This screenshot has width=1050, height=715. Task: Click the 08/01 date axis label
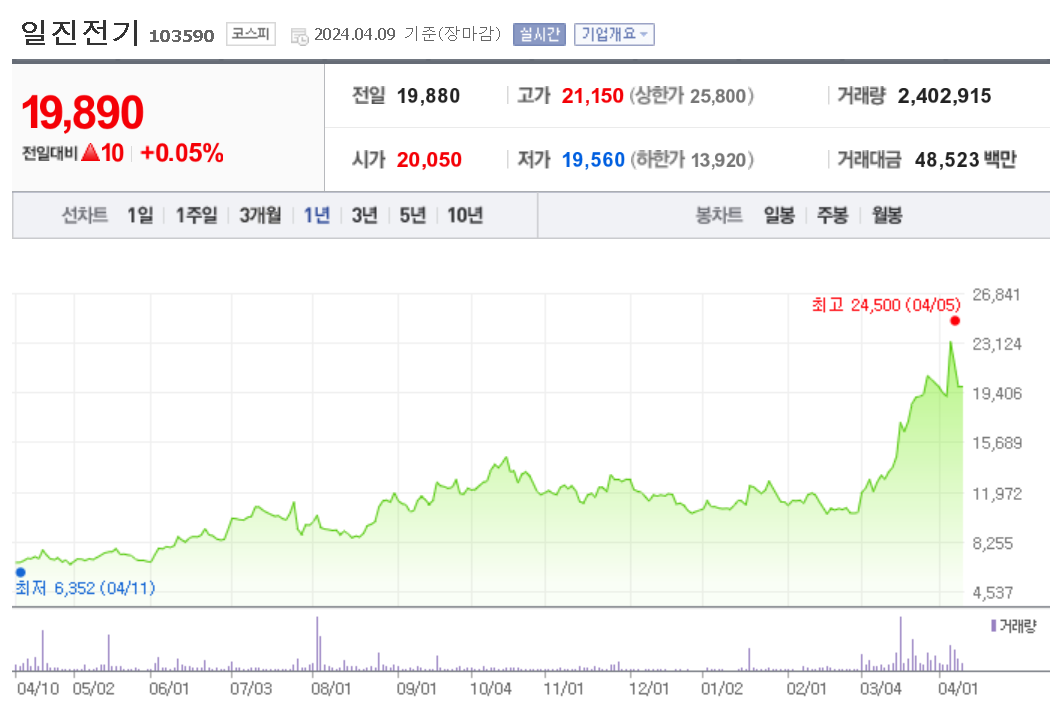(x=331, y=689)
